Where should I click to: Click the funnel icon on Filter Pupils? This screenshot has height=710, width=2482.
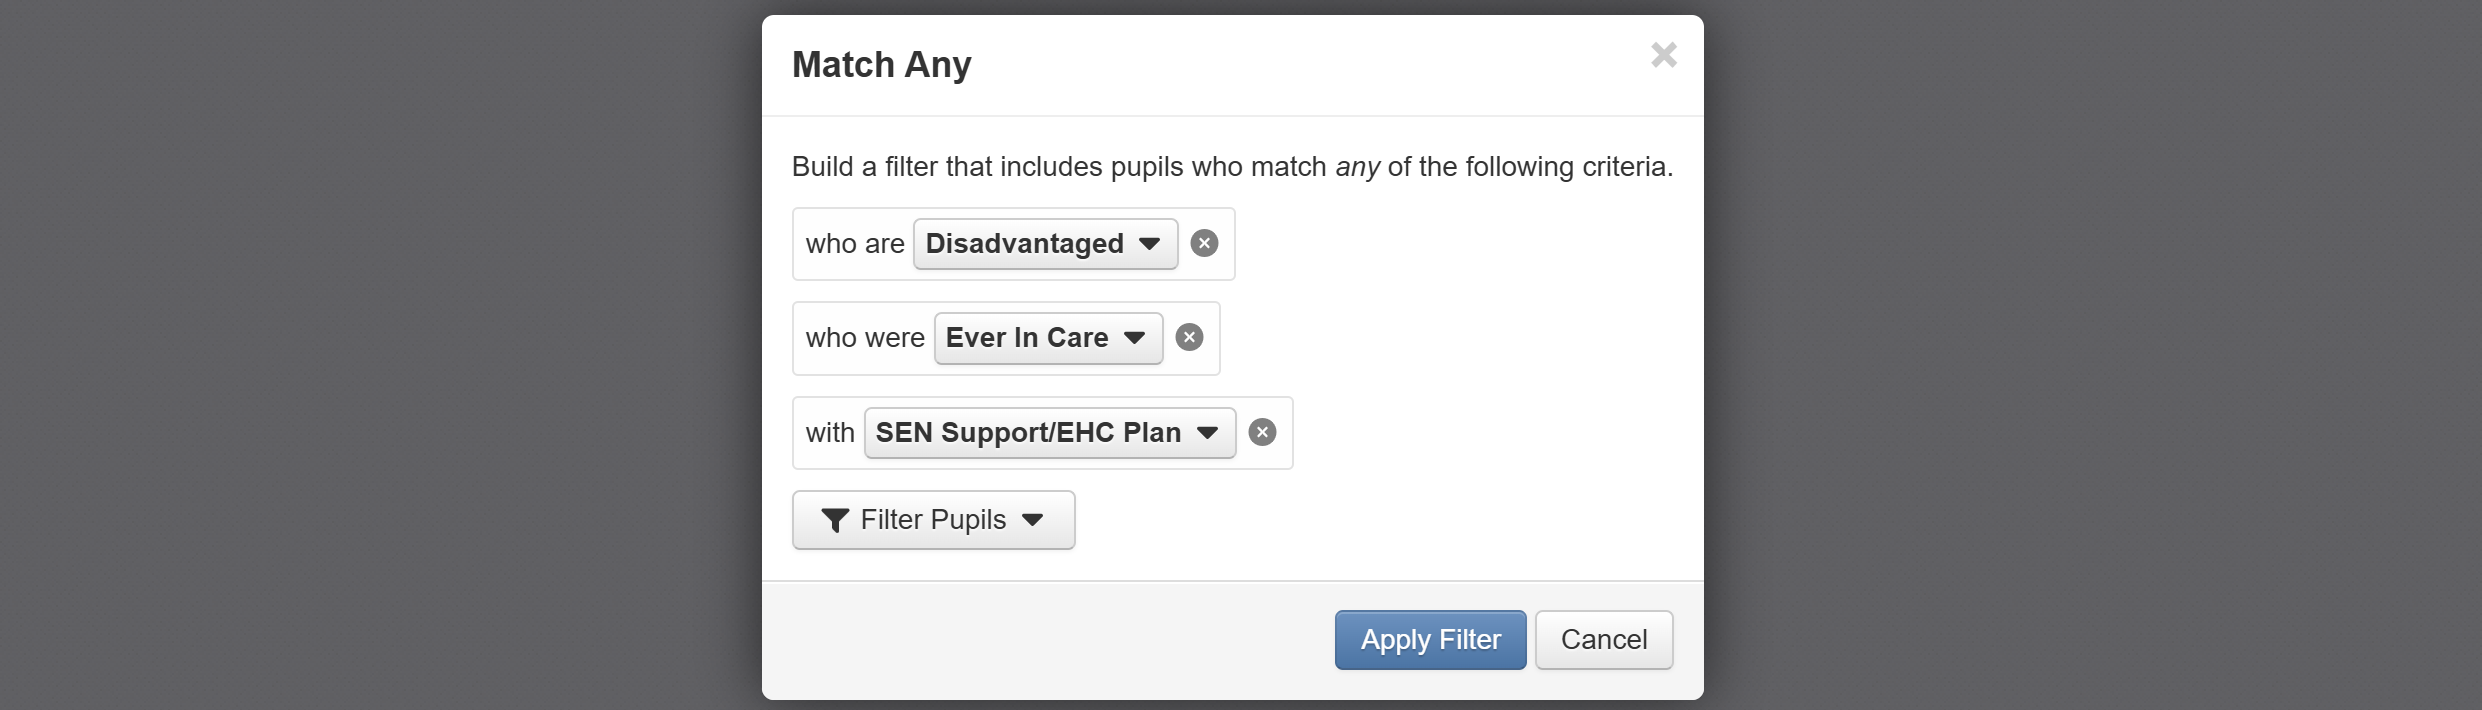835,520
